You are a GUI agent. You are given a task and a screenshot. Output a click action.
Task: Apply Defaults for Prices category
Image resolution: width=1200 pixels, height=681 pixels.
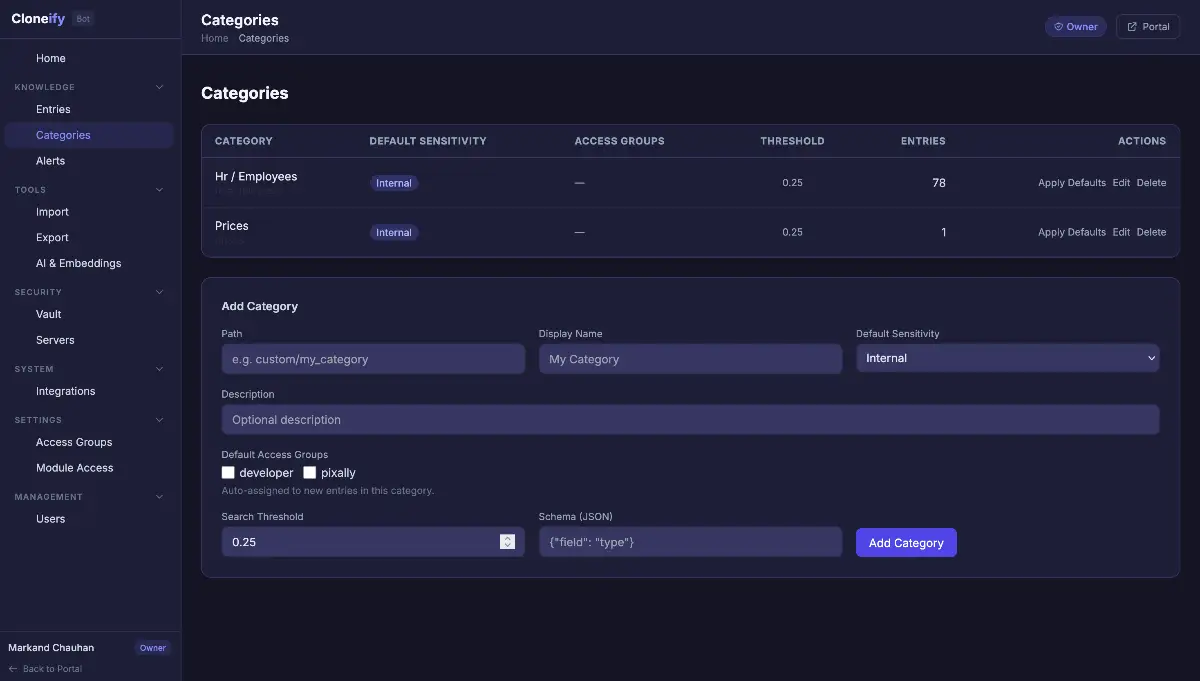point(1072,232)
